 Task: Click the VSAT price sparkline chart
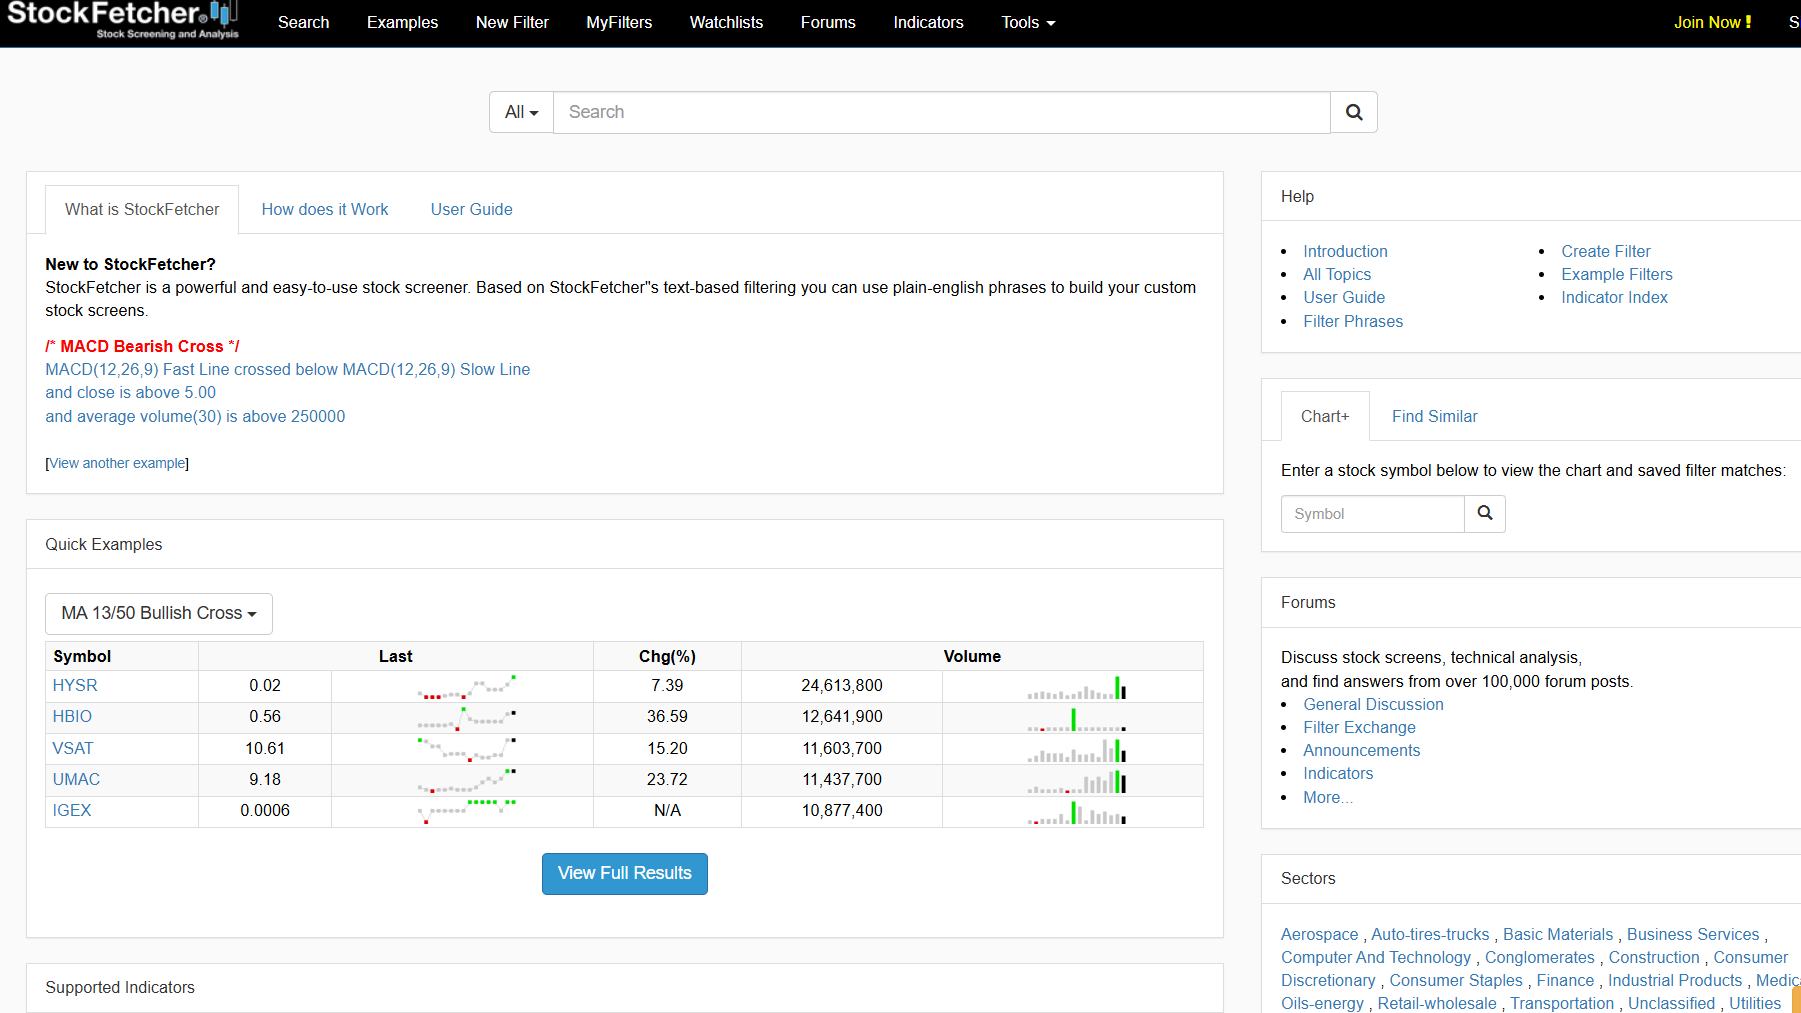466,749
